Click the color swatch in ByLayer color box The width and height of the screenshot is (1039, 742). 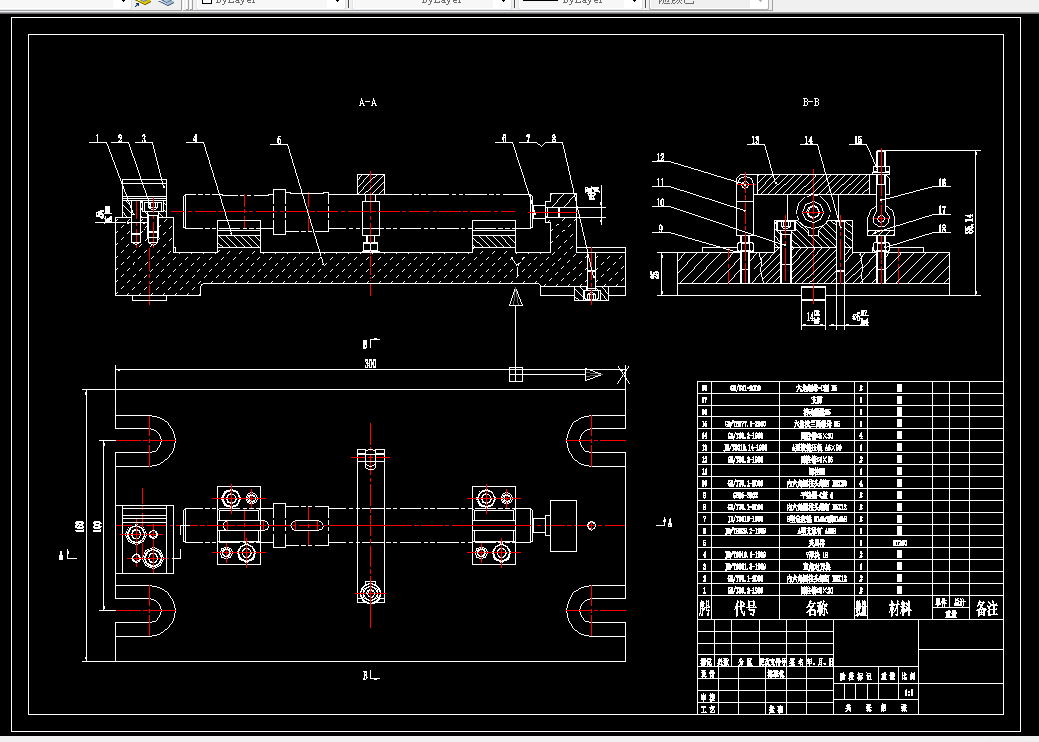[x=207, y=2]
